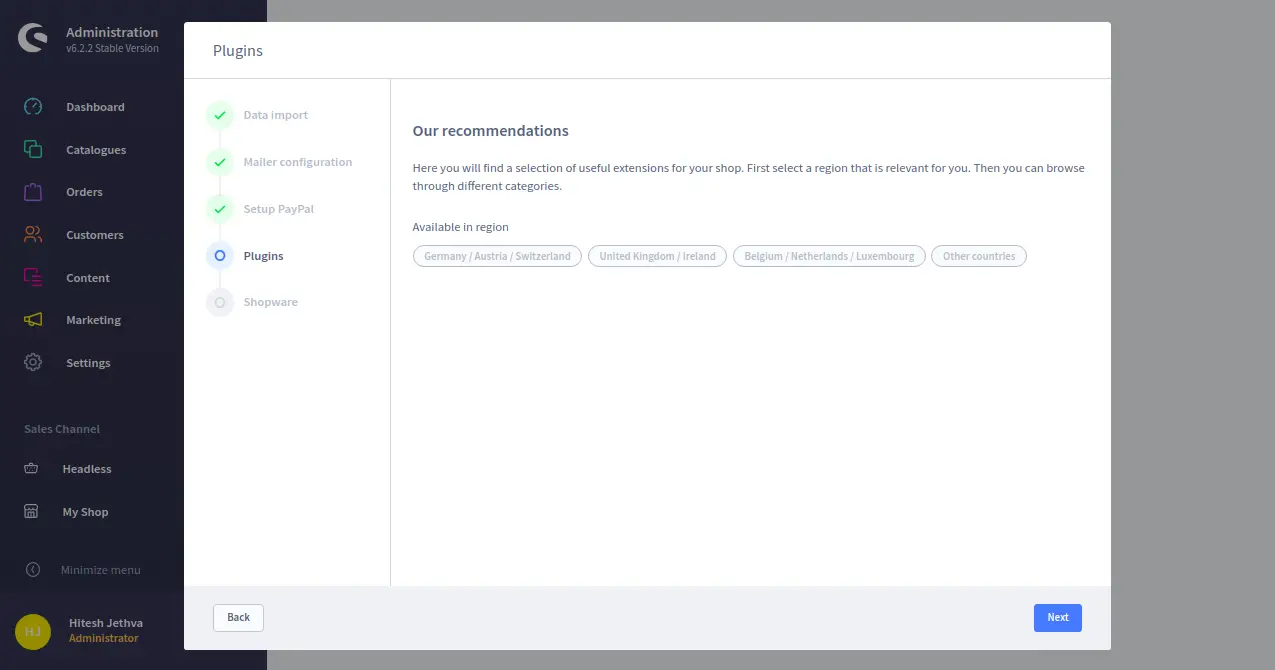Click the Shopware logo icon

pos(33,39)
